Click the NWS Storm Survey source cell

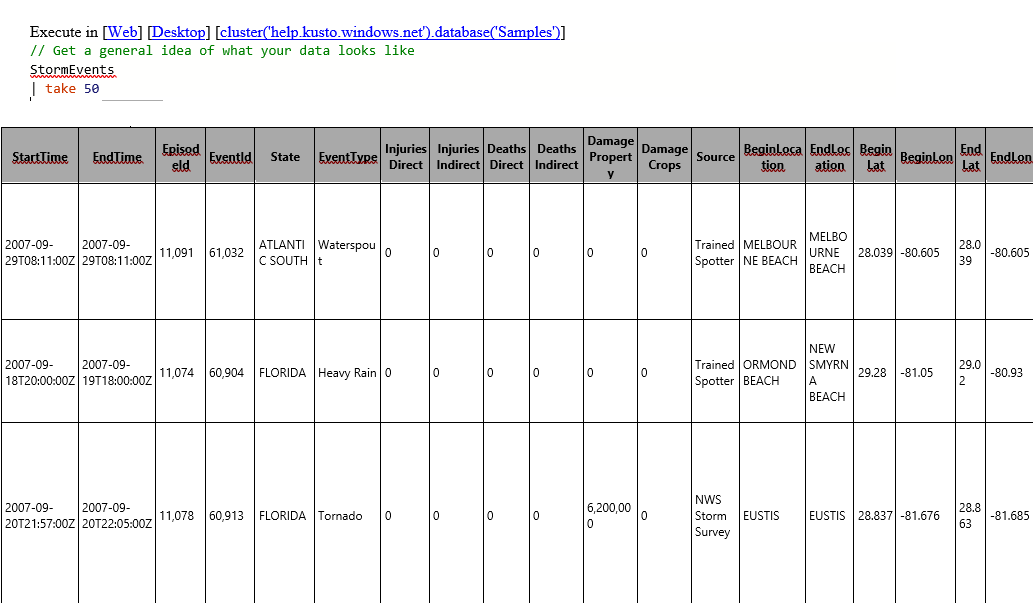715,515
